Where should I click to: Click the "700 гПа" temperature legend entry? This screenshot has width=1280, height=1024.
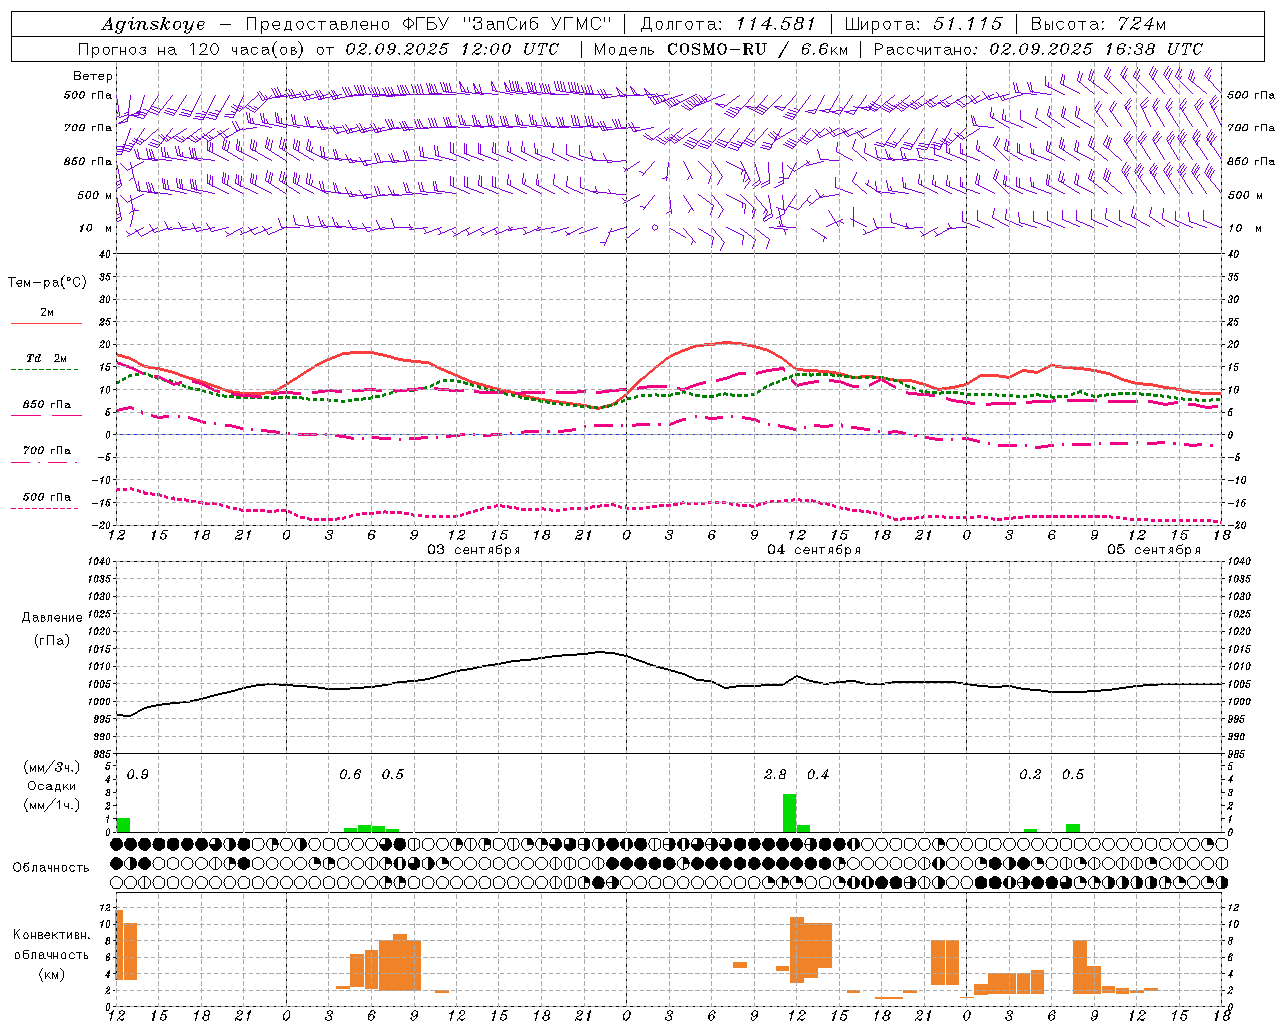point(47,451)
